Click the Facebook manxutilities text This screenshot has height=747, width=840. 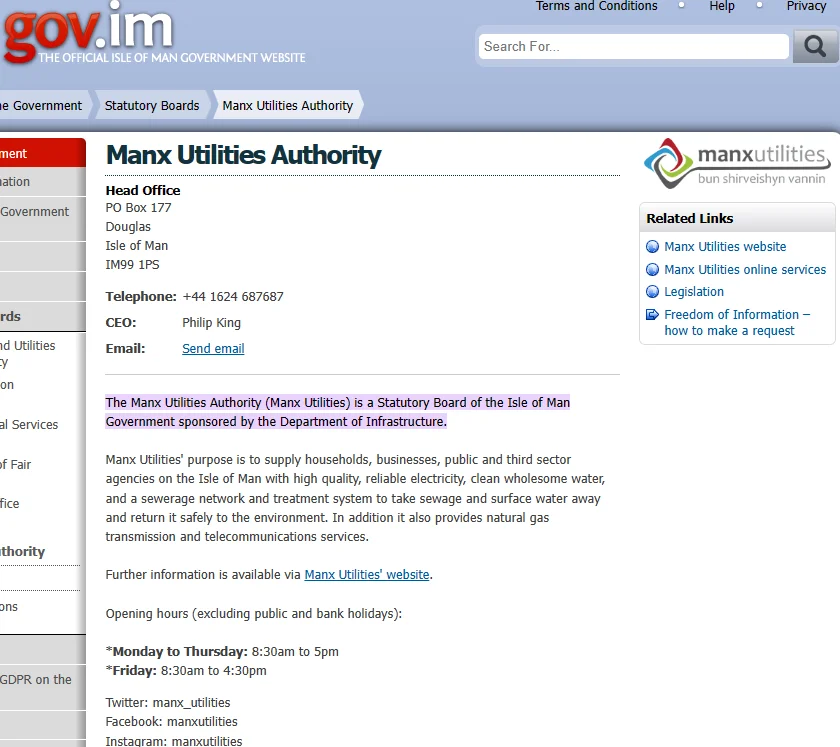point(171,722)
